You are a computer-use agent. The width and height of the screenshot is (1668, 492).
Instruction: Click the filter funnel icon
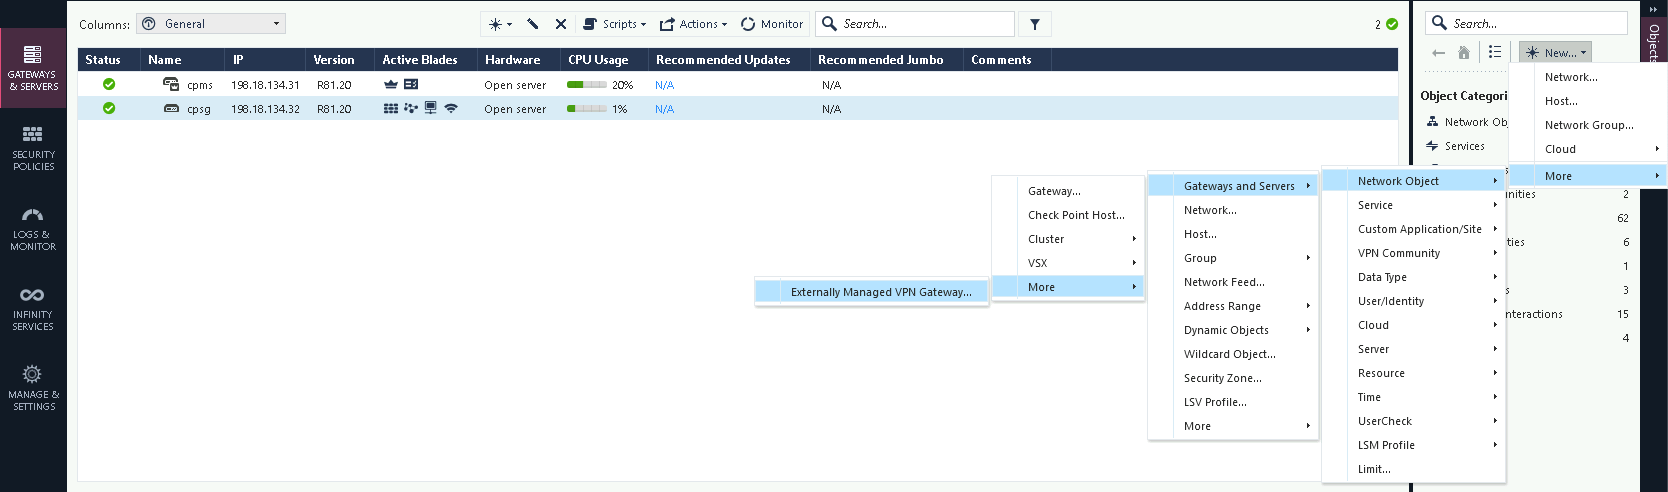tap(1035, 24)
